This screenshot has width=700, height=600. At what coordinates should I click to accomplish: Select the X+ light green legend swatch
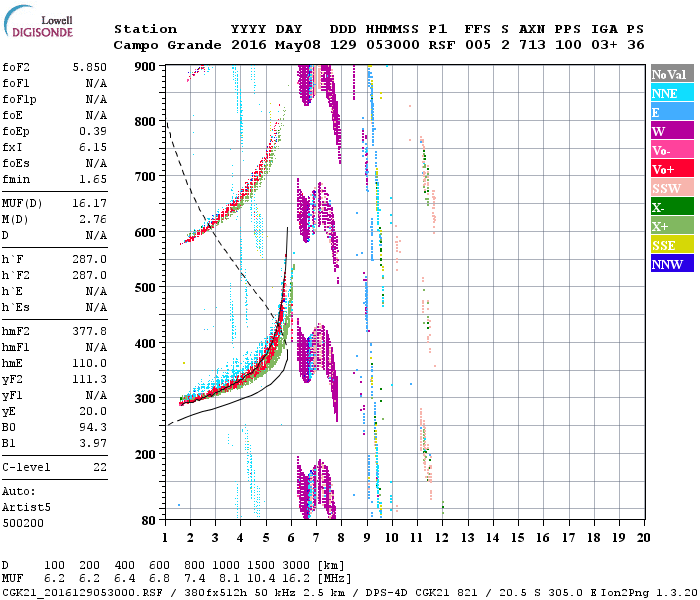(x=672, y=226)
